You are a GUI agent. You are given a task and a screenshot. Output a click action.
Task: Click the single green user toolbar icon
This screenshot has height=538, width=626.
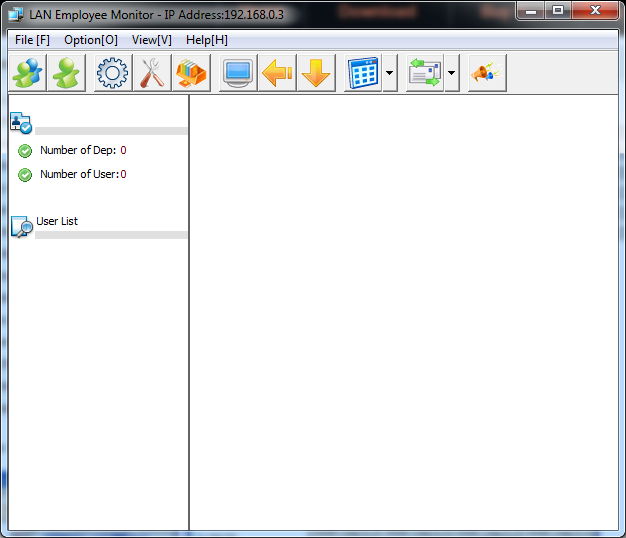click(x=66, y=73)
